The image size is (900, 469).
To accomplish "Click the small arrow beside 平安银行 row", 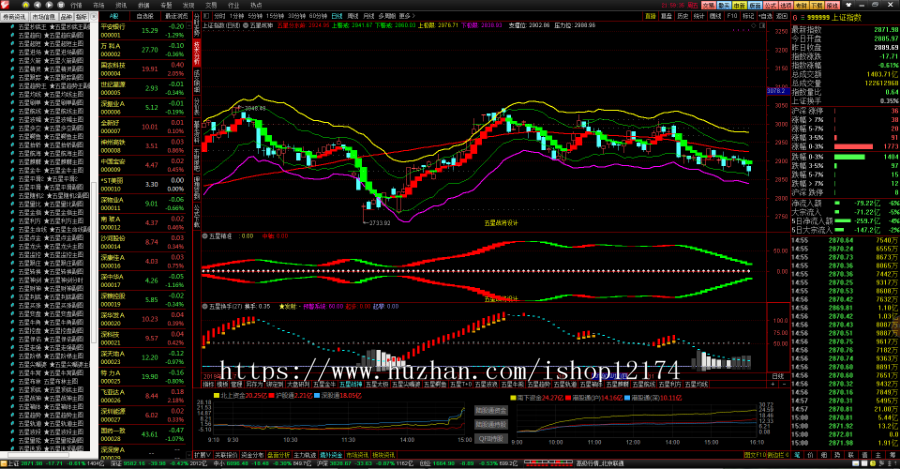I will point(188,26).
